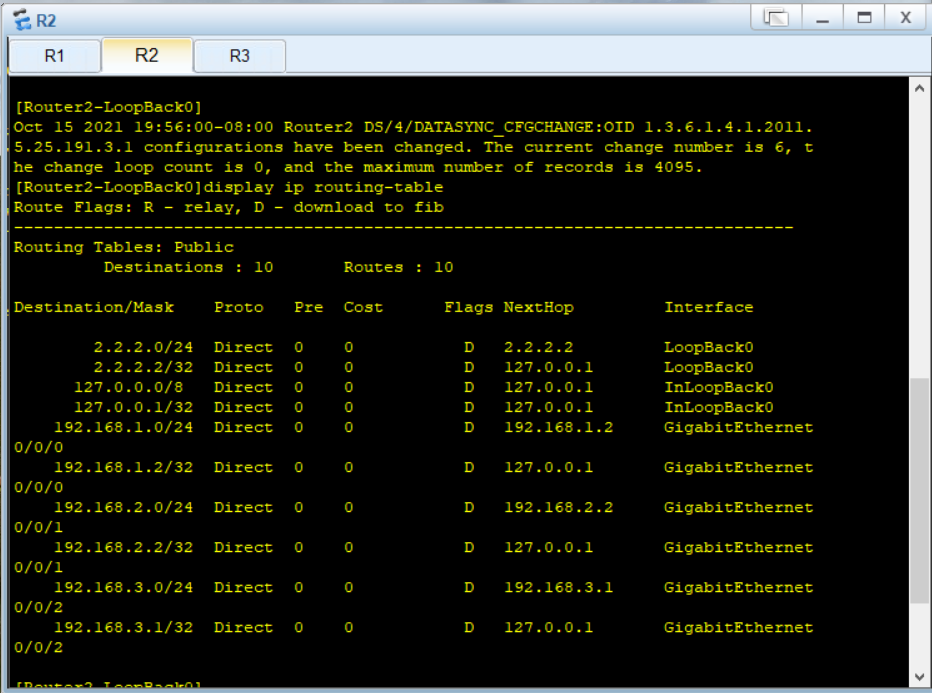Viewport: 932px width, 693px height.
Task: Click the 2.2.2.0/24 destination entry
Action: click(143, 347)
